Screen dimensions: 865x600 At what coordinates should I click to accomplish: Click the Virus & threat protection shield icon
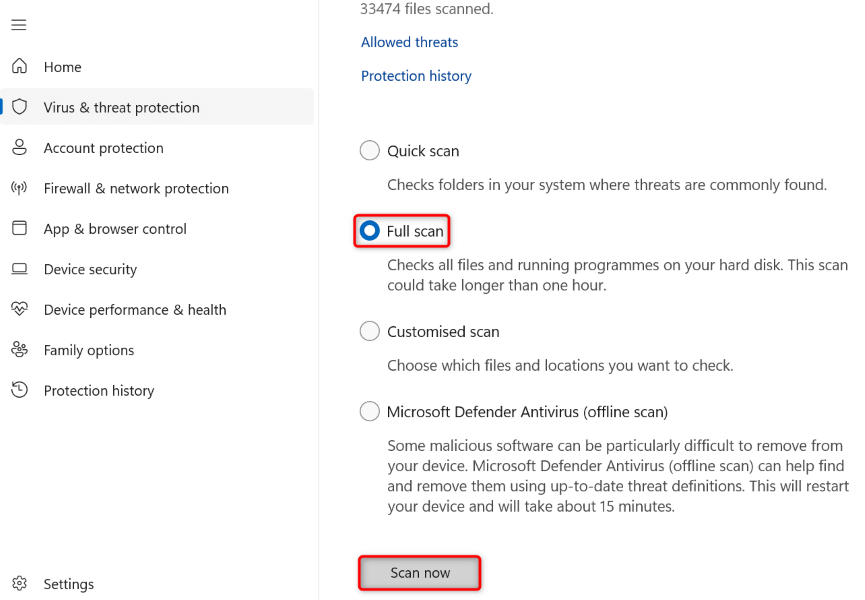(x=19, y=107)
